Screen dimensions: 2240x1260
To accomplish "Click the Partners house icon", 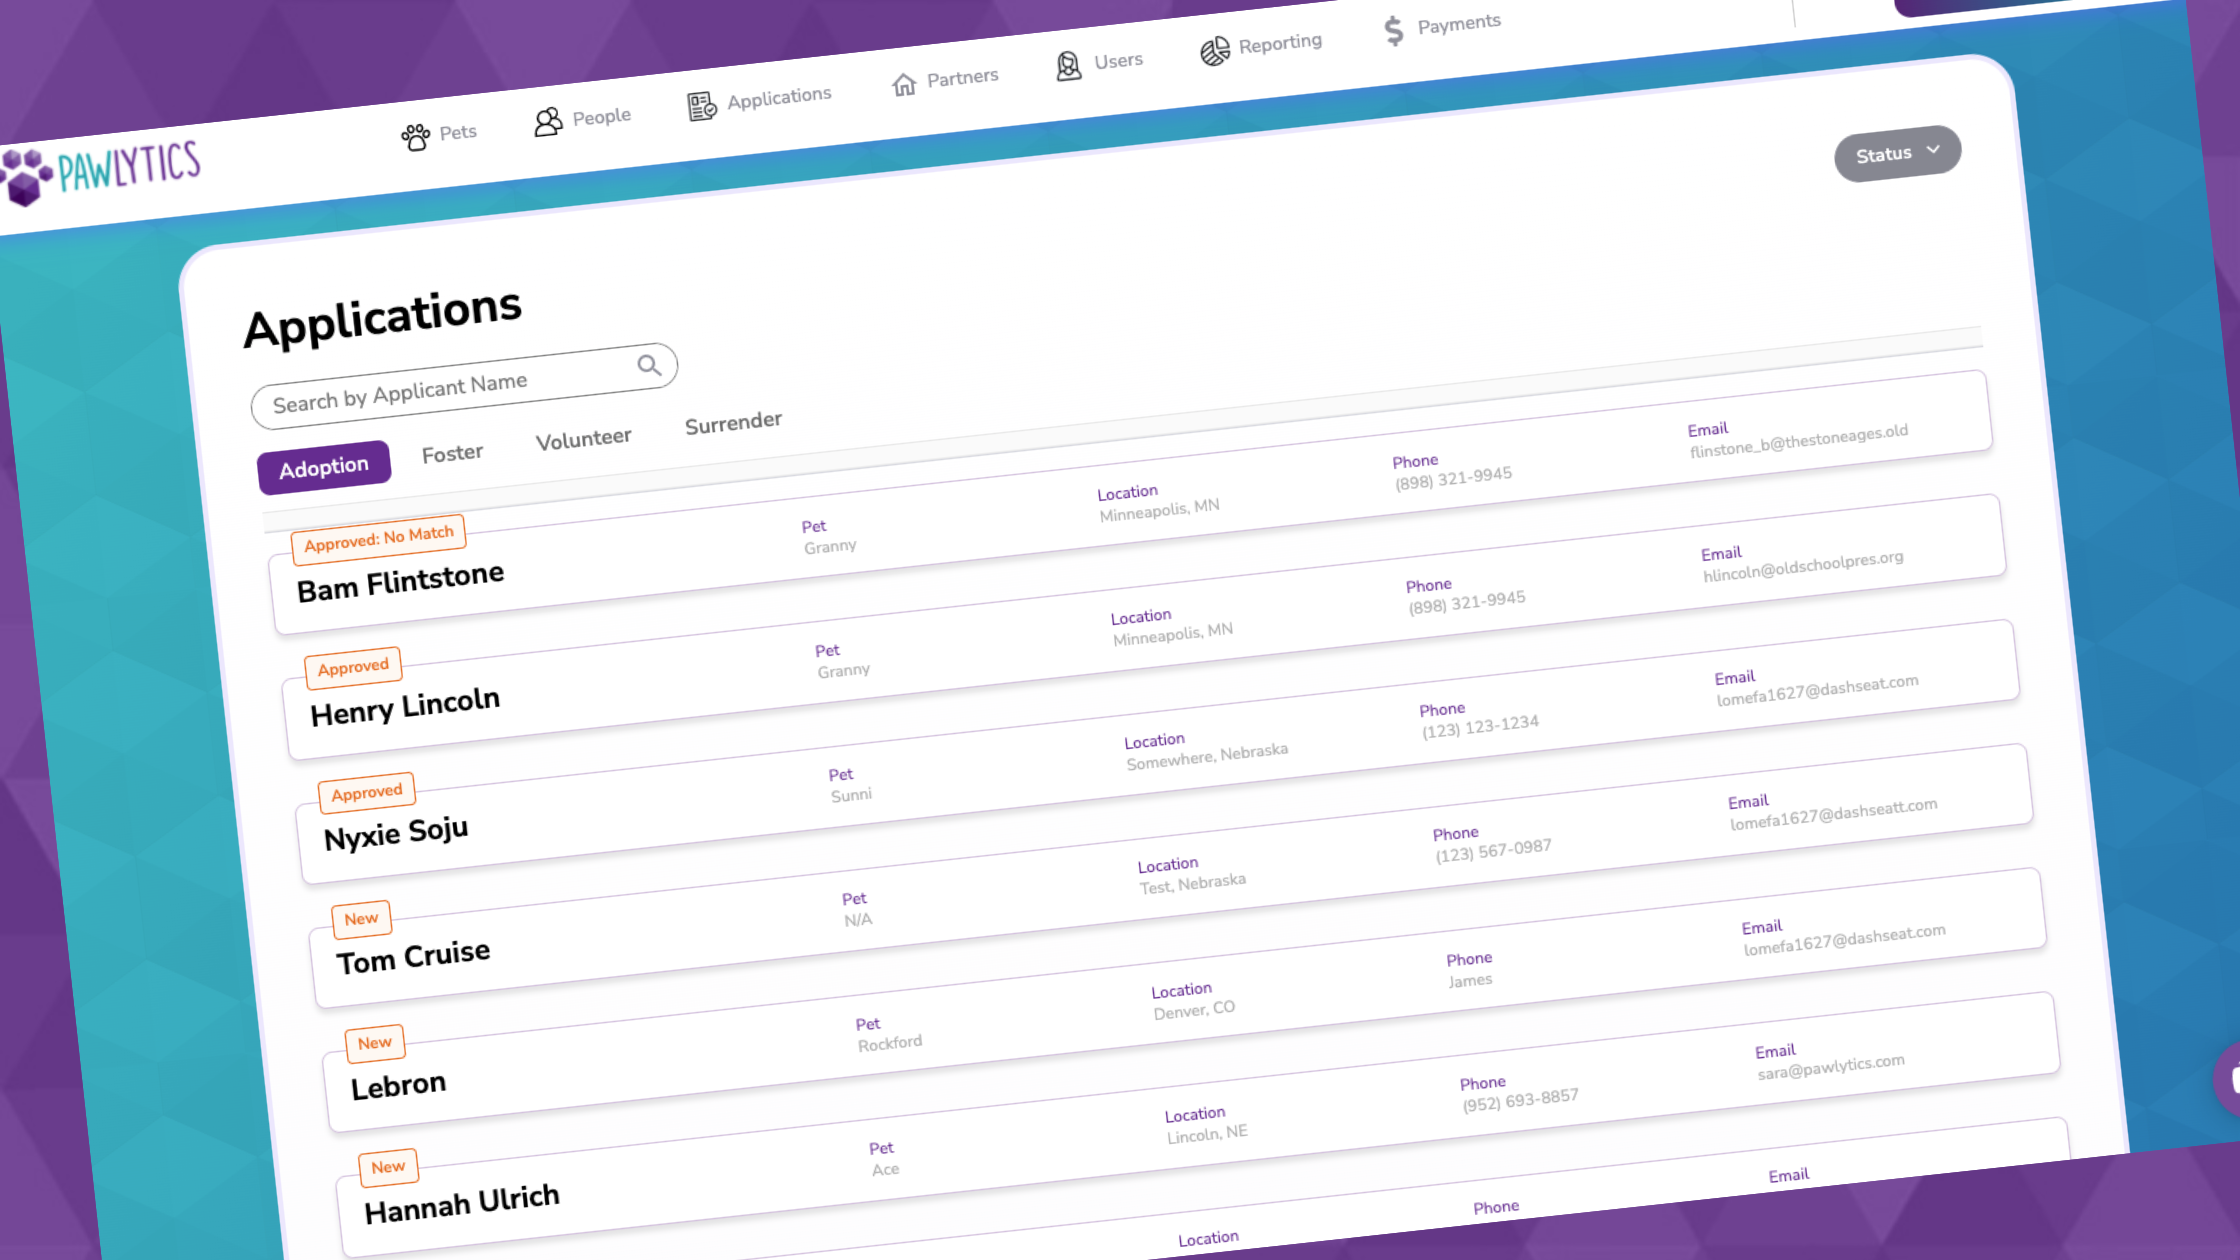I will tap(904, 85).
